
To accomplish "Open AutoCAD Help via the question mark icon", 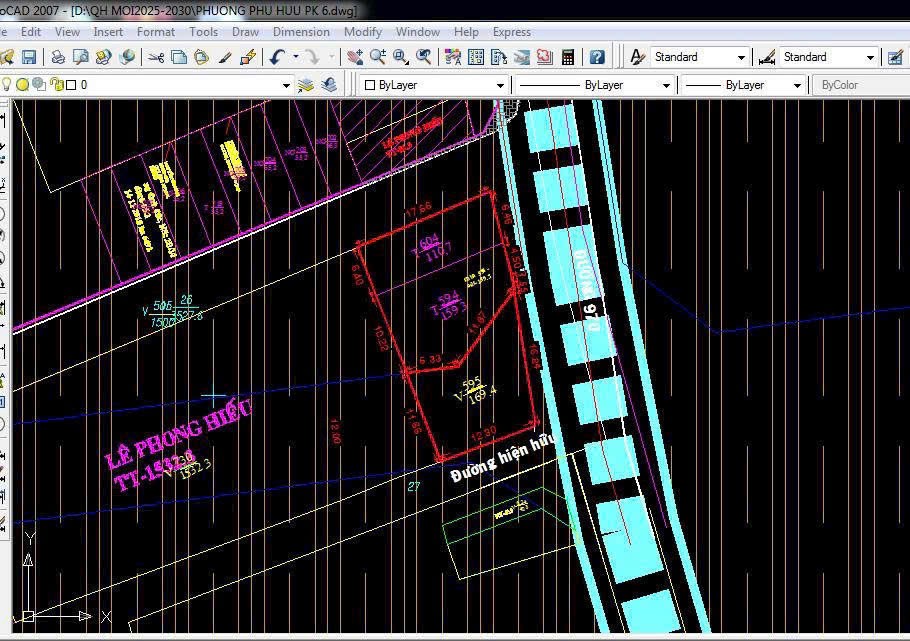I will pyautogui.click(x=597, y=57).
